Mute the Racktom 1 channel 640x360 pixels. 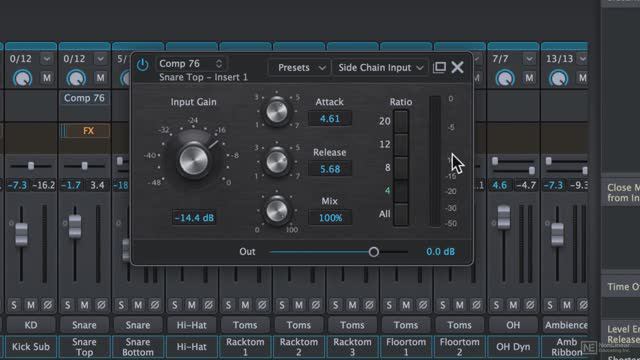245,305
